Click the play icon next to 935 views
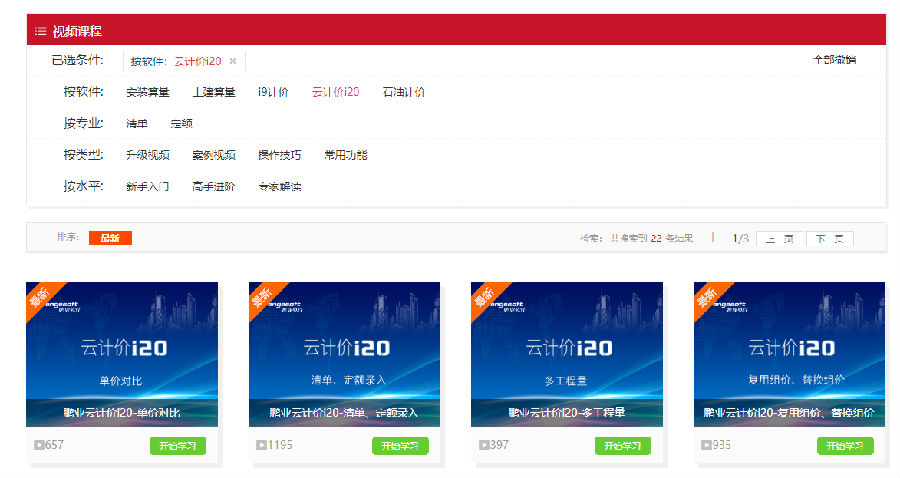 (x=707, y=445)
